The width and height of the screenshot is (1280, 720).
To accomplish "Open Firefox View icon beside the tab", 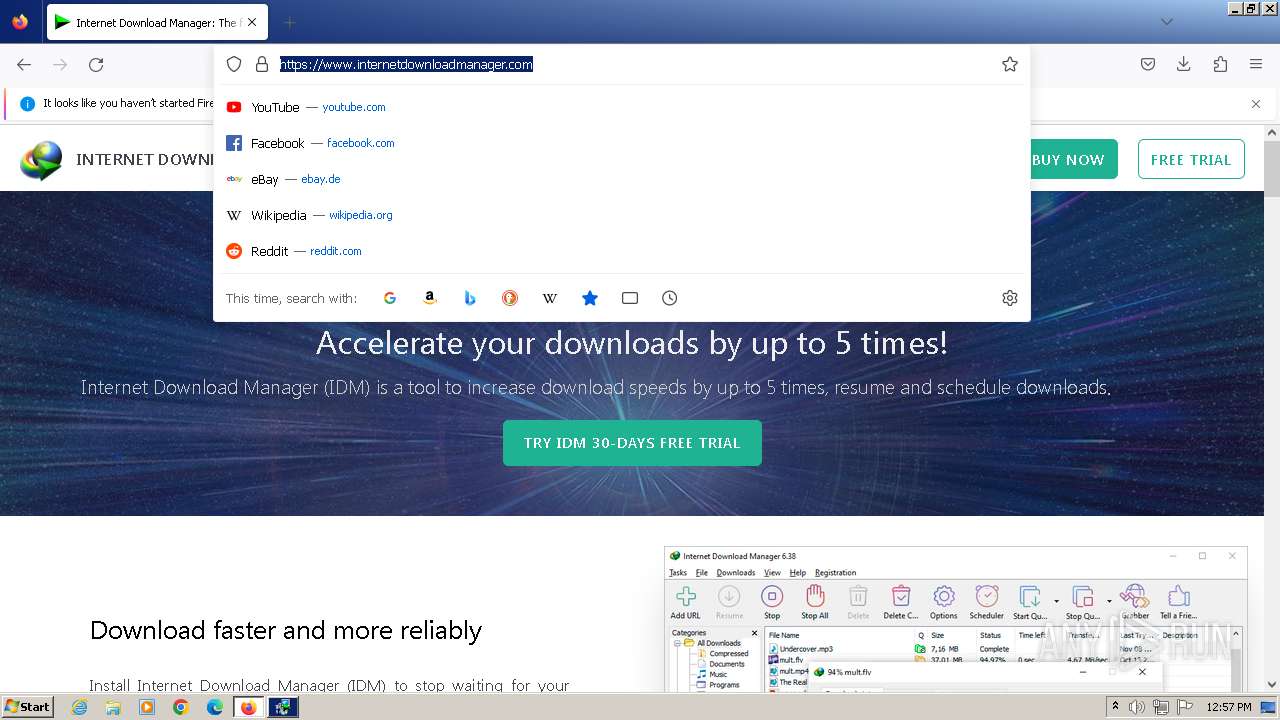I will pyautogui.click(x=20, y=22).
